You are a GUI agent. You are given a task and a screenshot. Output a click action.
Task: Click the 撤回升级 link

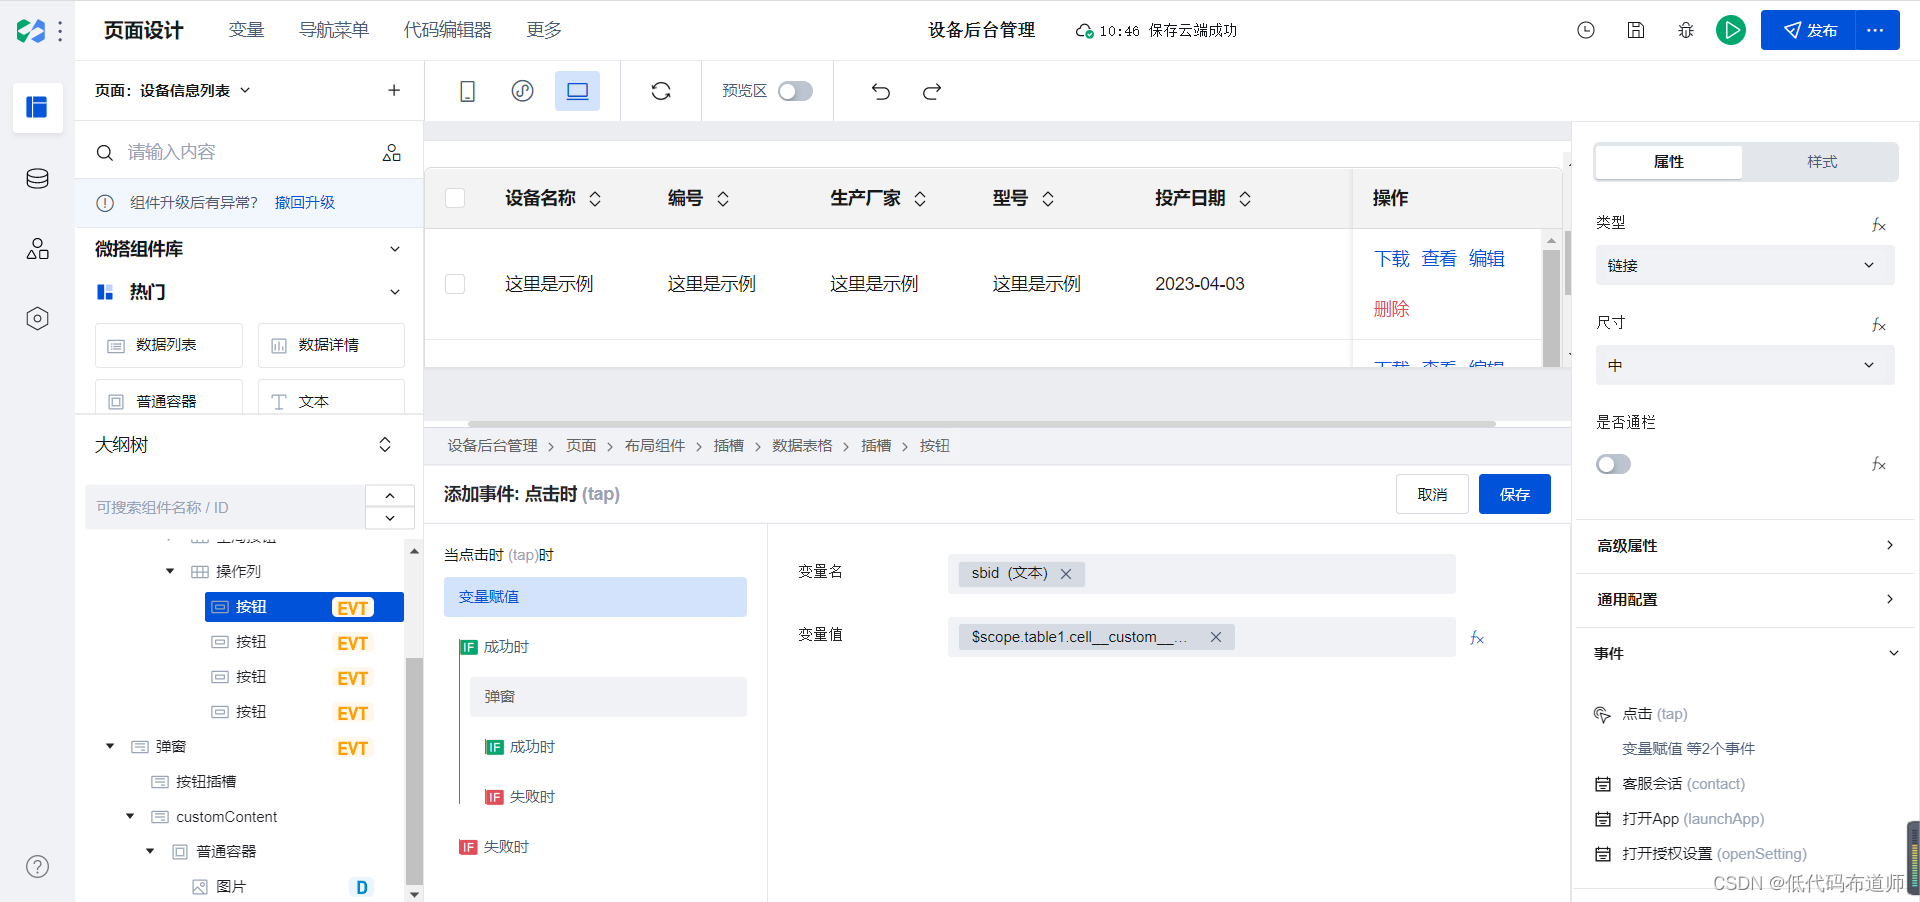[x=305, y=203]
